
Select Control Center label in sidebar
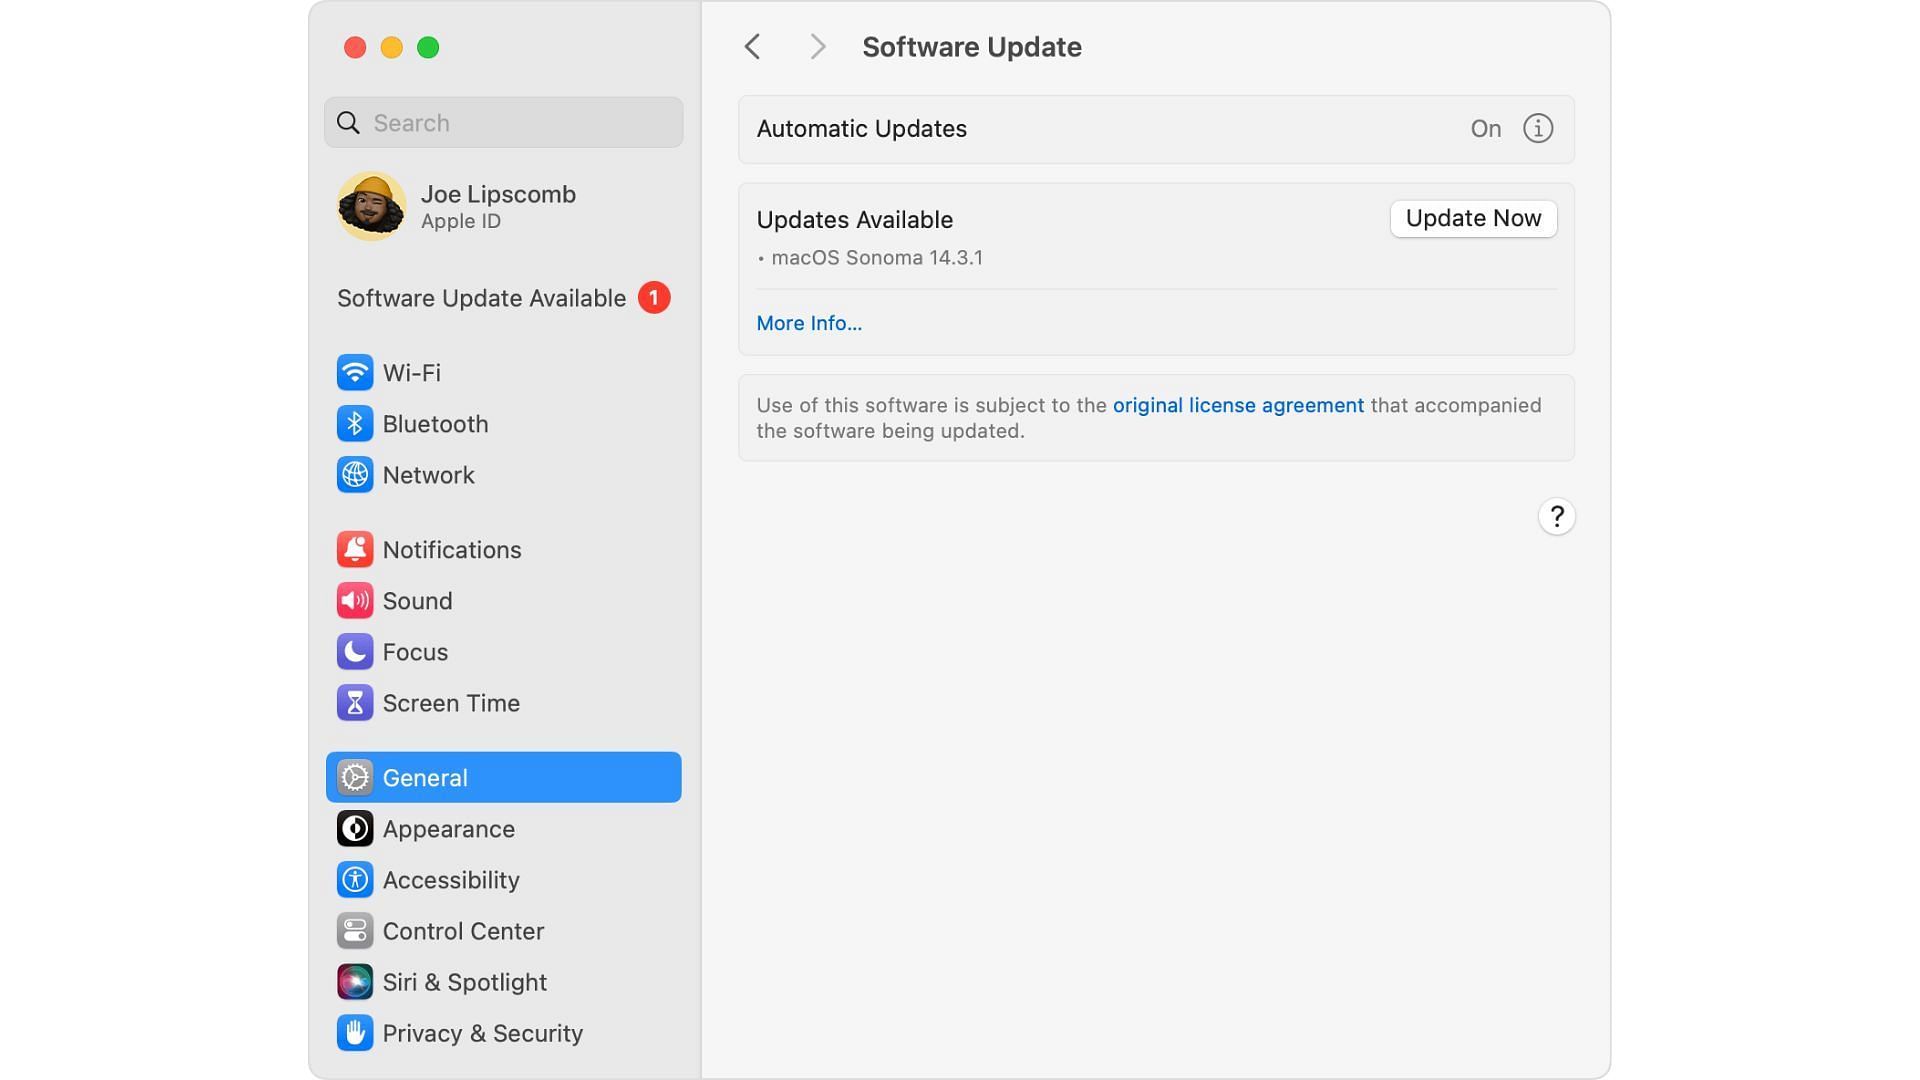pos(463,931)
